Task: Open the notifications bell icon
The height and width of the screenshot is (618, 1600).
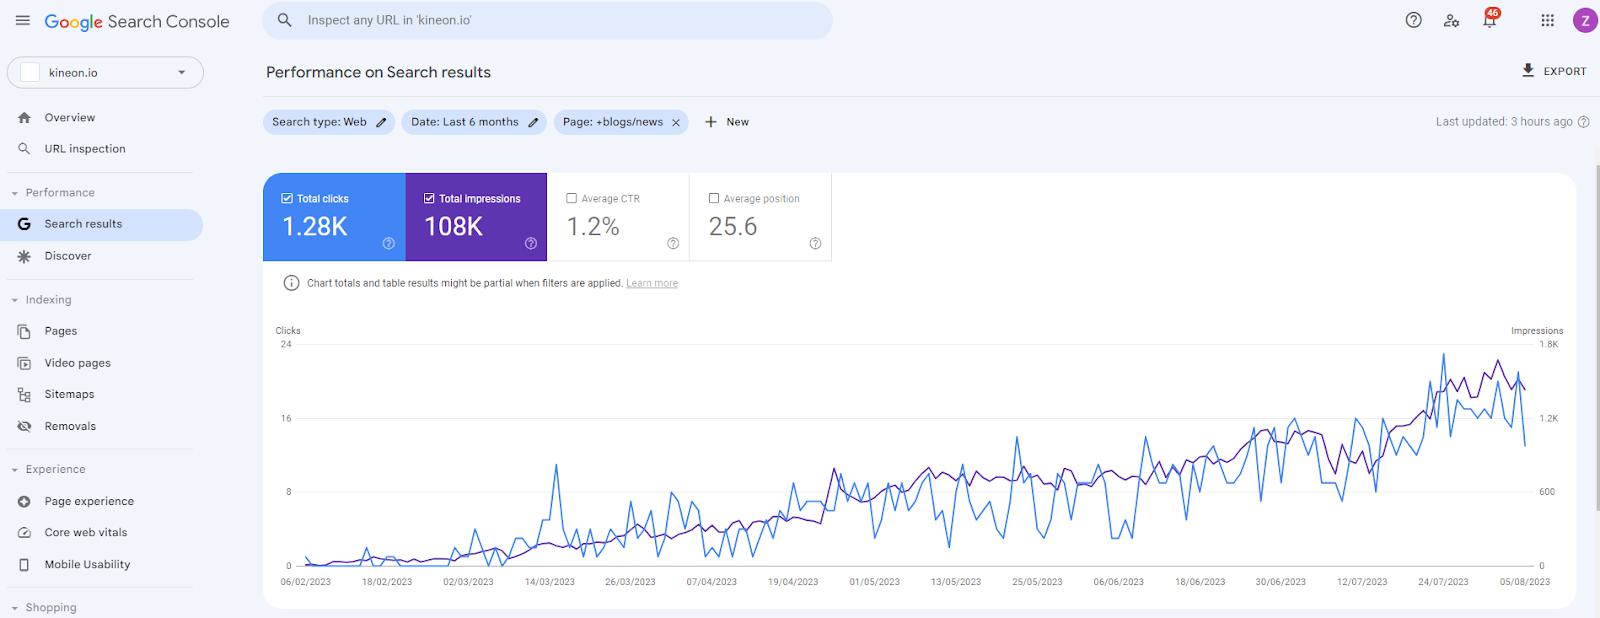Action: 1489,21
